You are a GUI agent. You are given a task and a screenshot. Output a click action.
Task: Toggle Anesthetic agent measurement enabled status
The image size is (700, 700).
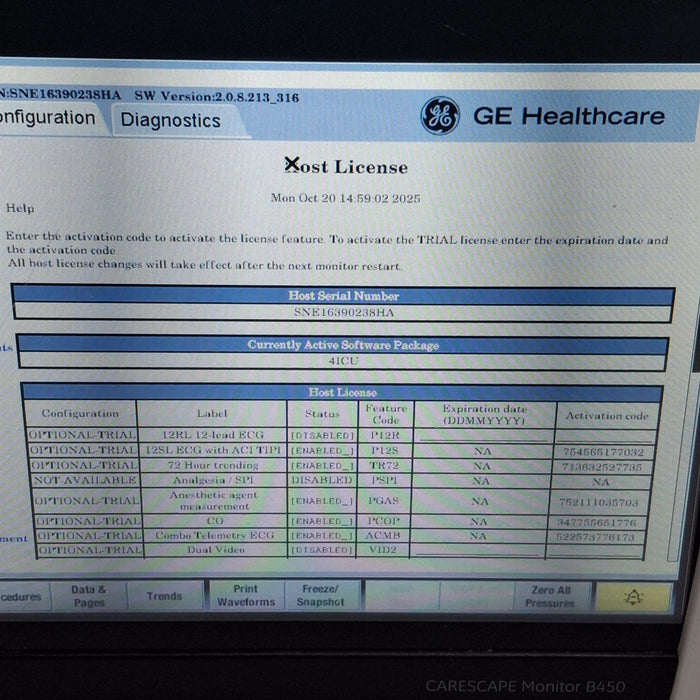(322, 501)
